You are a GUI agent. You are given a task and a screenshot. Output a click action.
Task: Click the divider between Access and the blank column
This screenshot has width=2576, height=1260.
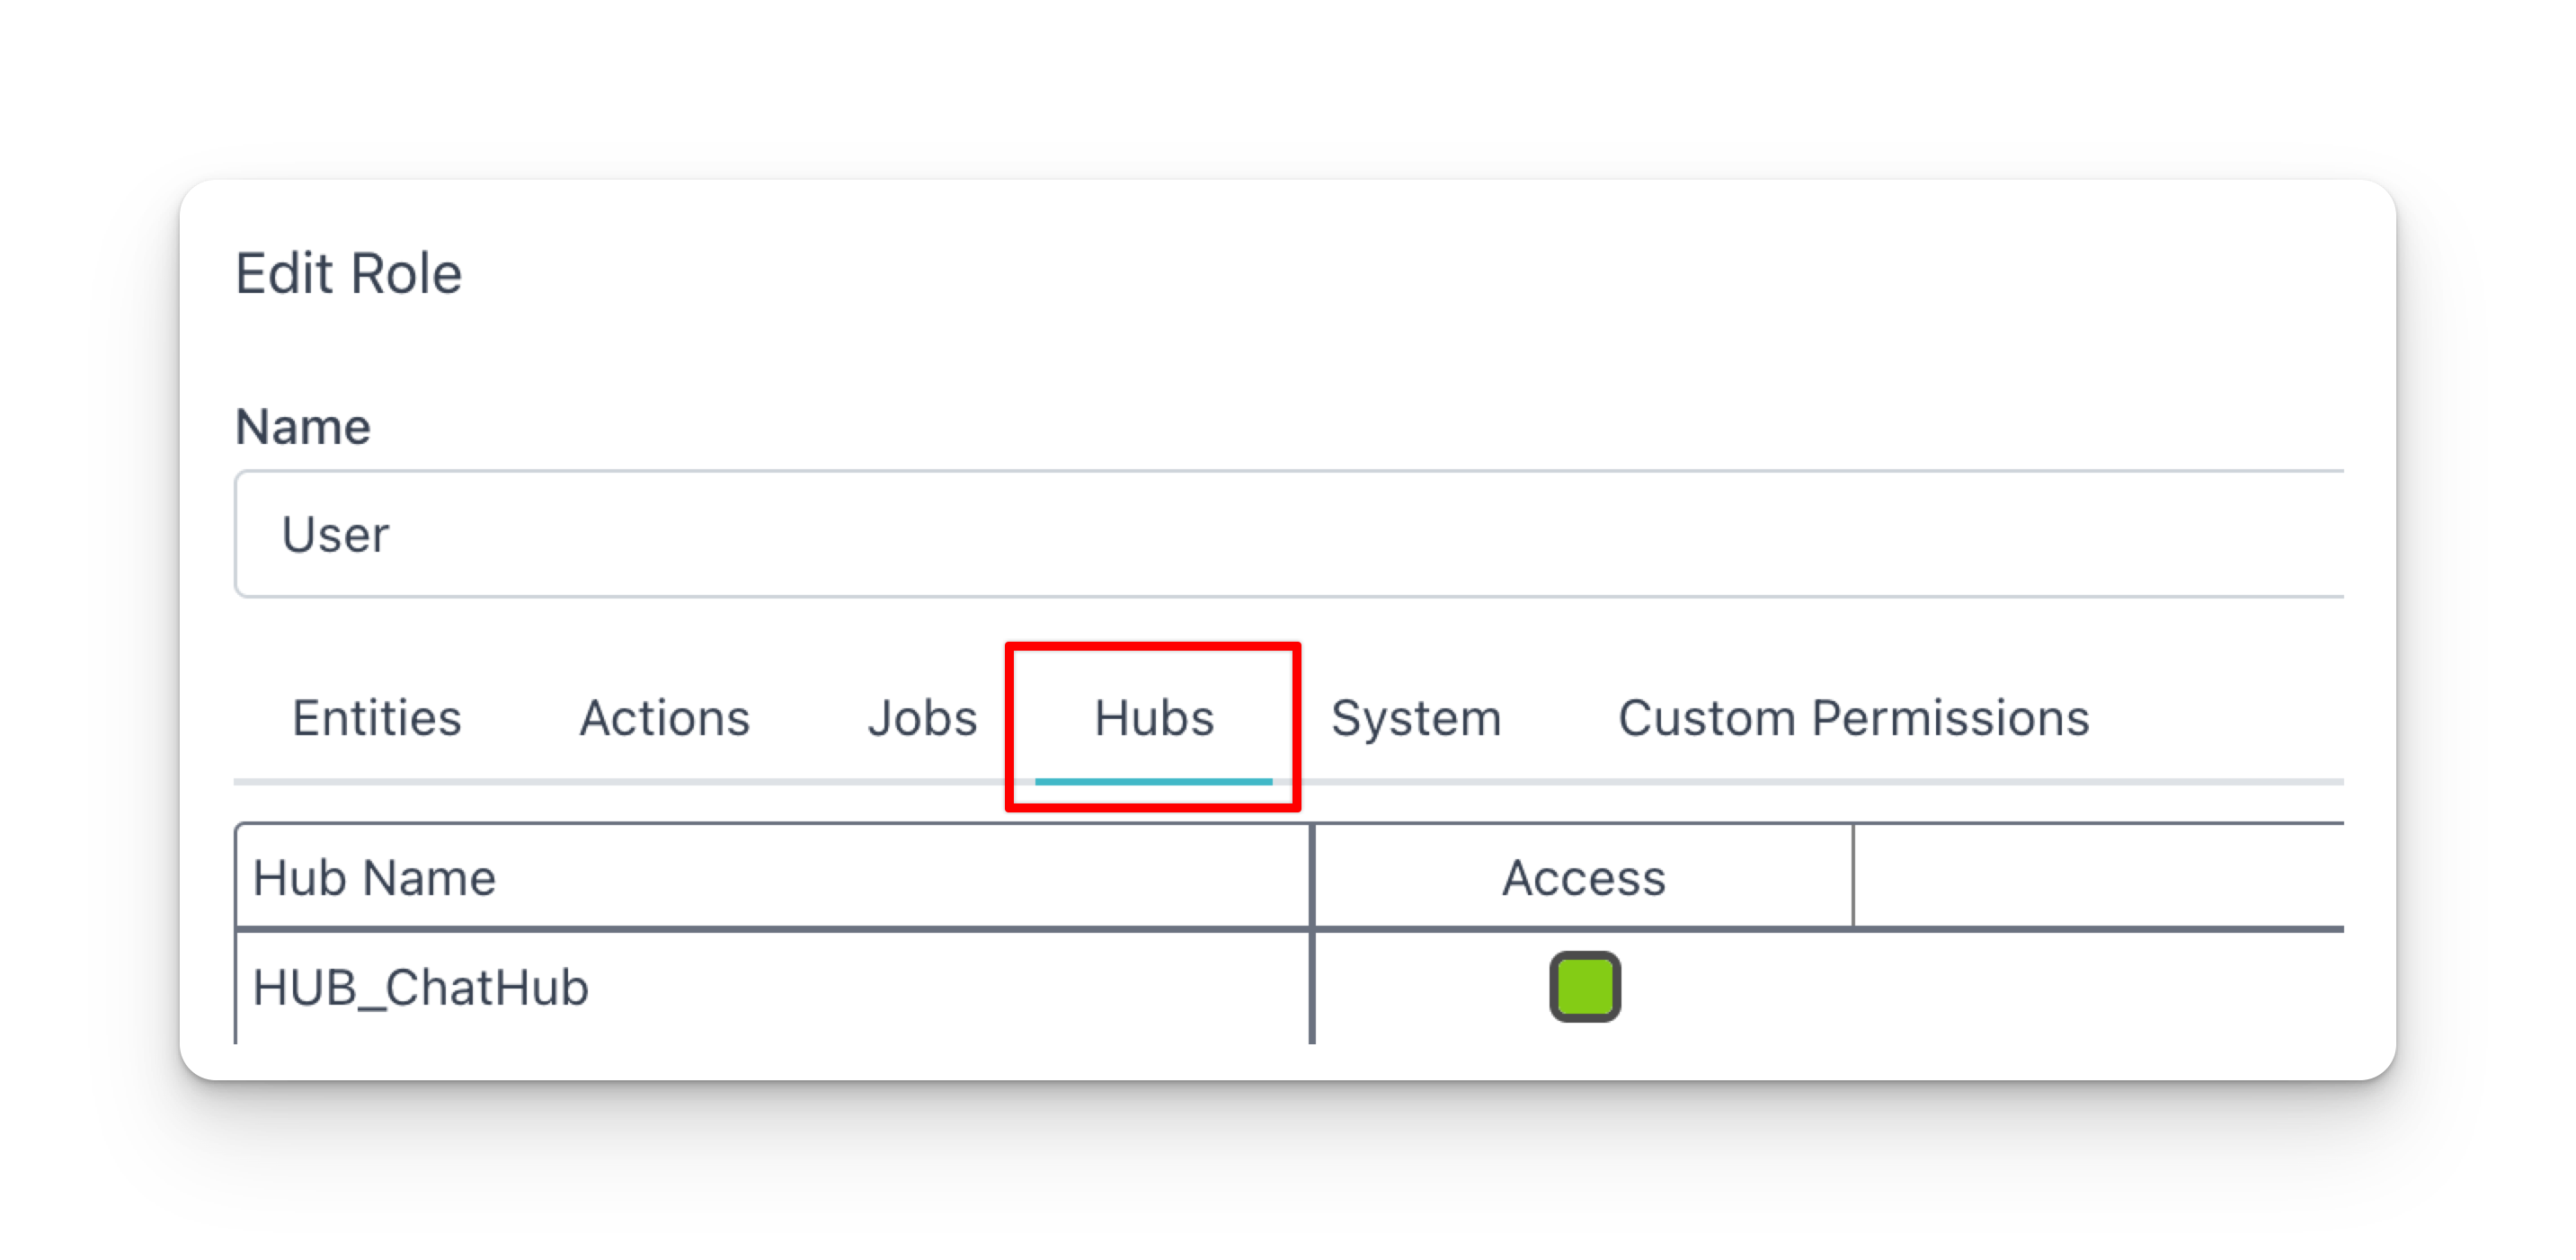point(1853,876)
